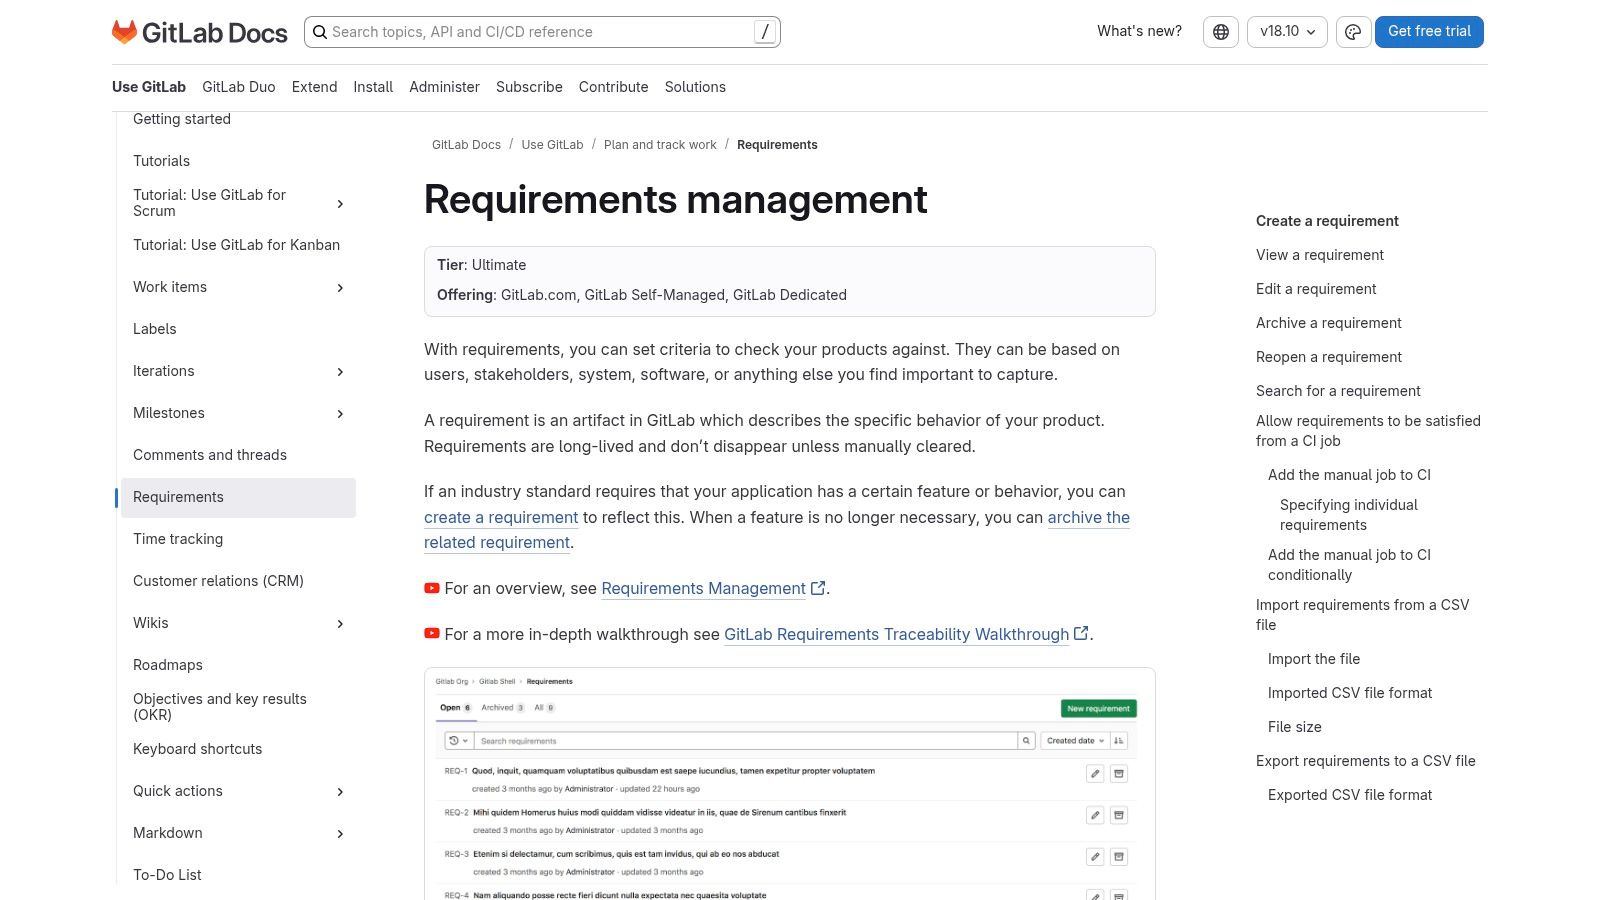This screenshot has width=1600, height=900.
Task: Click the YouTube icon beside the Traceability Walkthrough
Action: tap(431, 634)
